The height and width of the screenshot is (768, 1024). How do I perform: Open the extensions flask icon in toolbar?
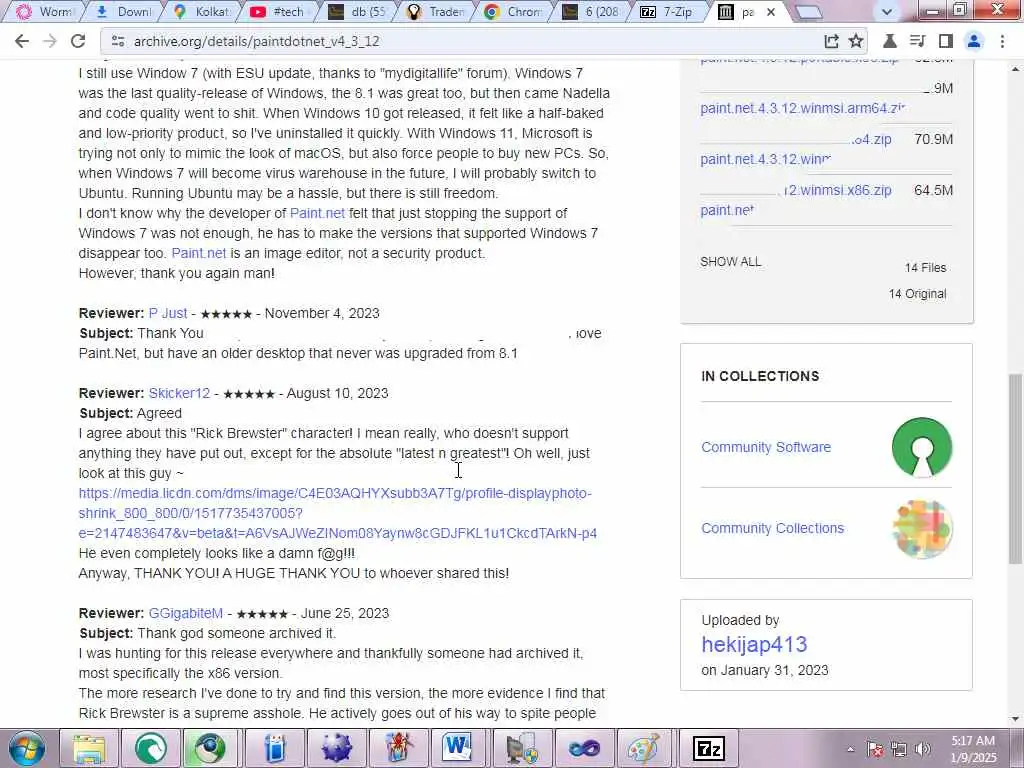[889, 41]
